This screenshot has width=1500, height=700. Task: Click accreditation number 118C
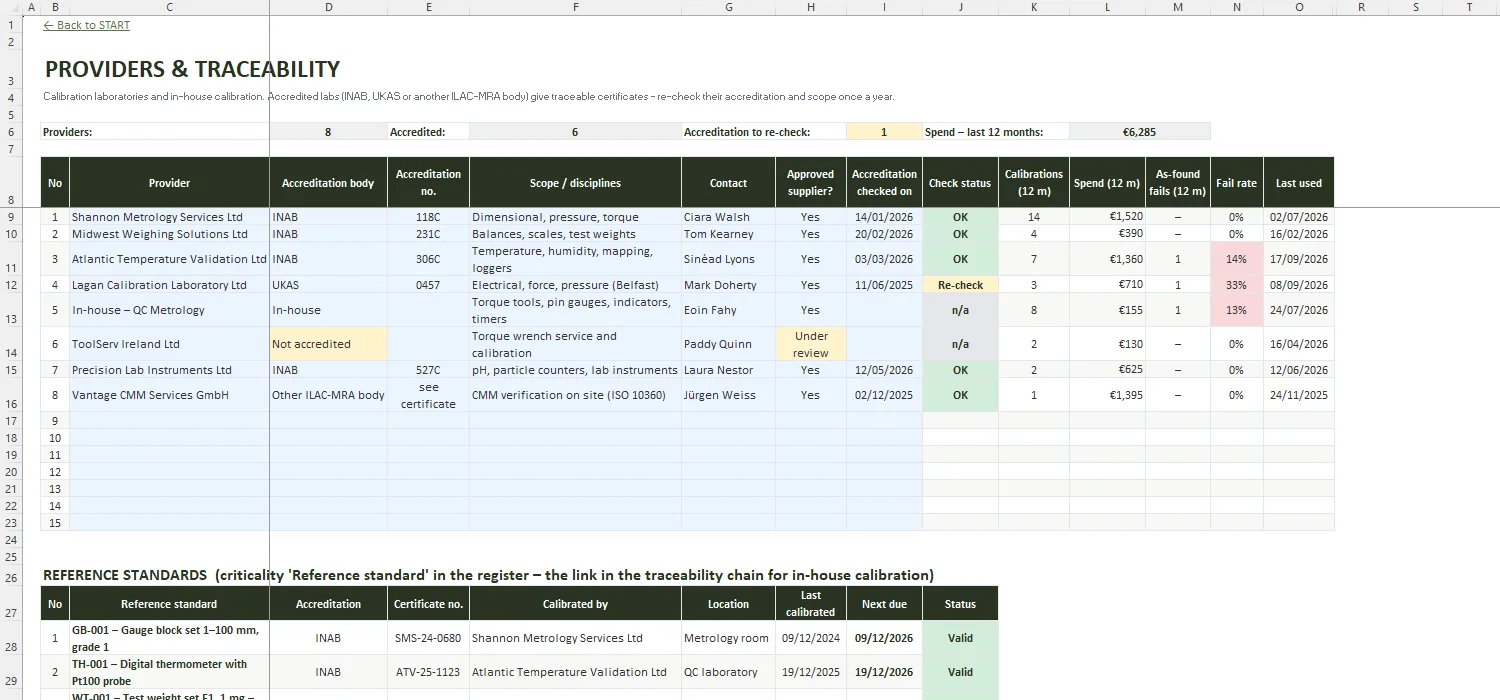[x=428, y=217]
